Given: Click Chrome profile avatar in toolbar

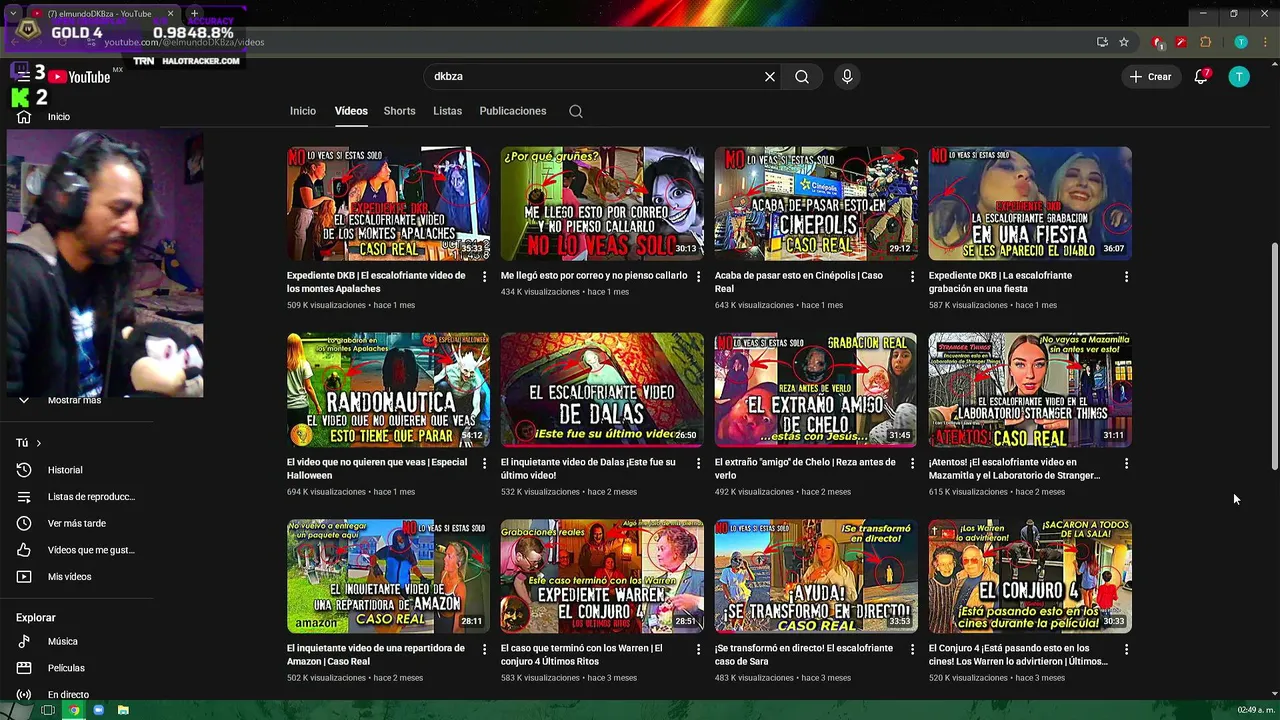Looking at the screenshot, I should point(1241,42).
